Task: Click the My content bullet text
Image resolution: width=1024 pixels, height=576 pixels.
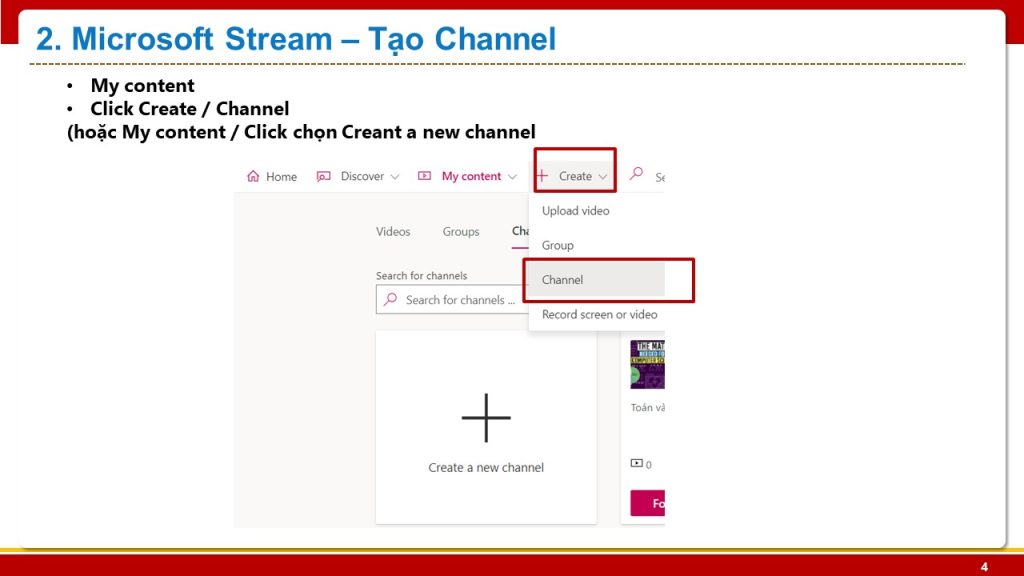Action: pos(142,86)
